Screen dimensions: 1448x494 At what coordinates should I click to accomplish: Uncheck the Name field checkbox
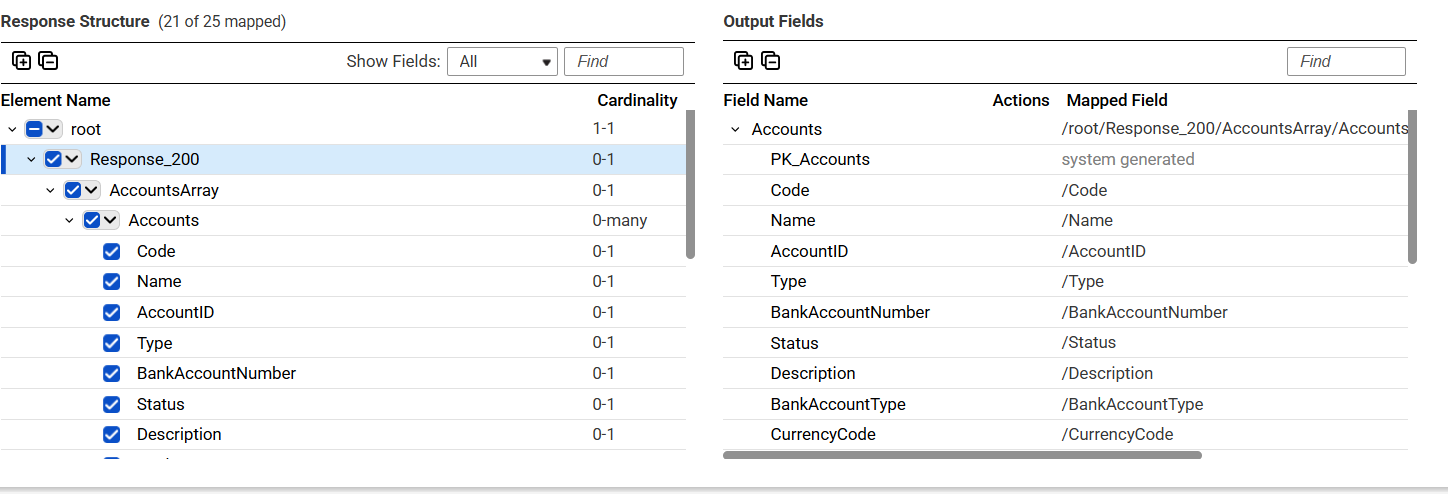(x=112, y=281)
